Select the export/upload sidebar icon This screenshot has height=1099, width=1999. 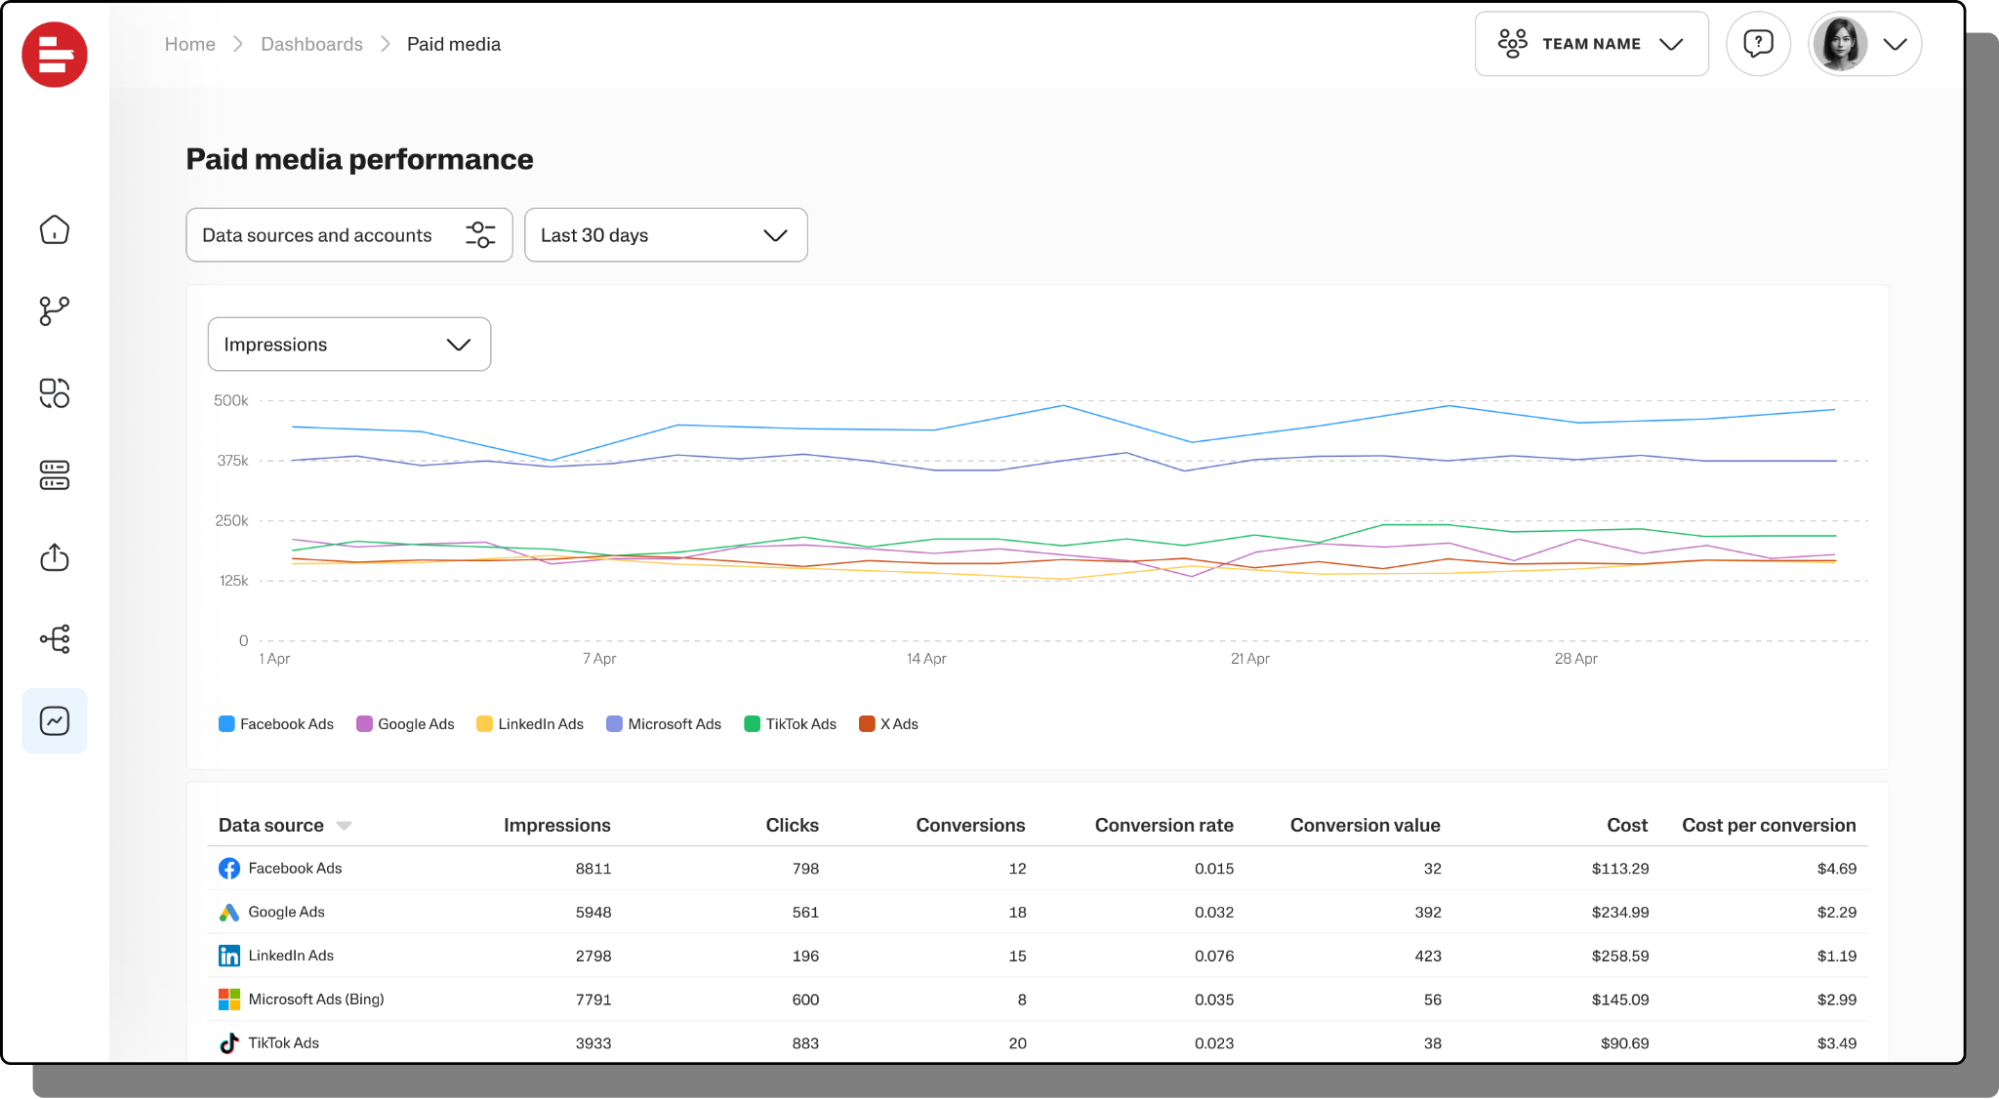click(x=55, y=557)
